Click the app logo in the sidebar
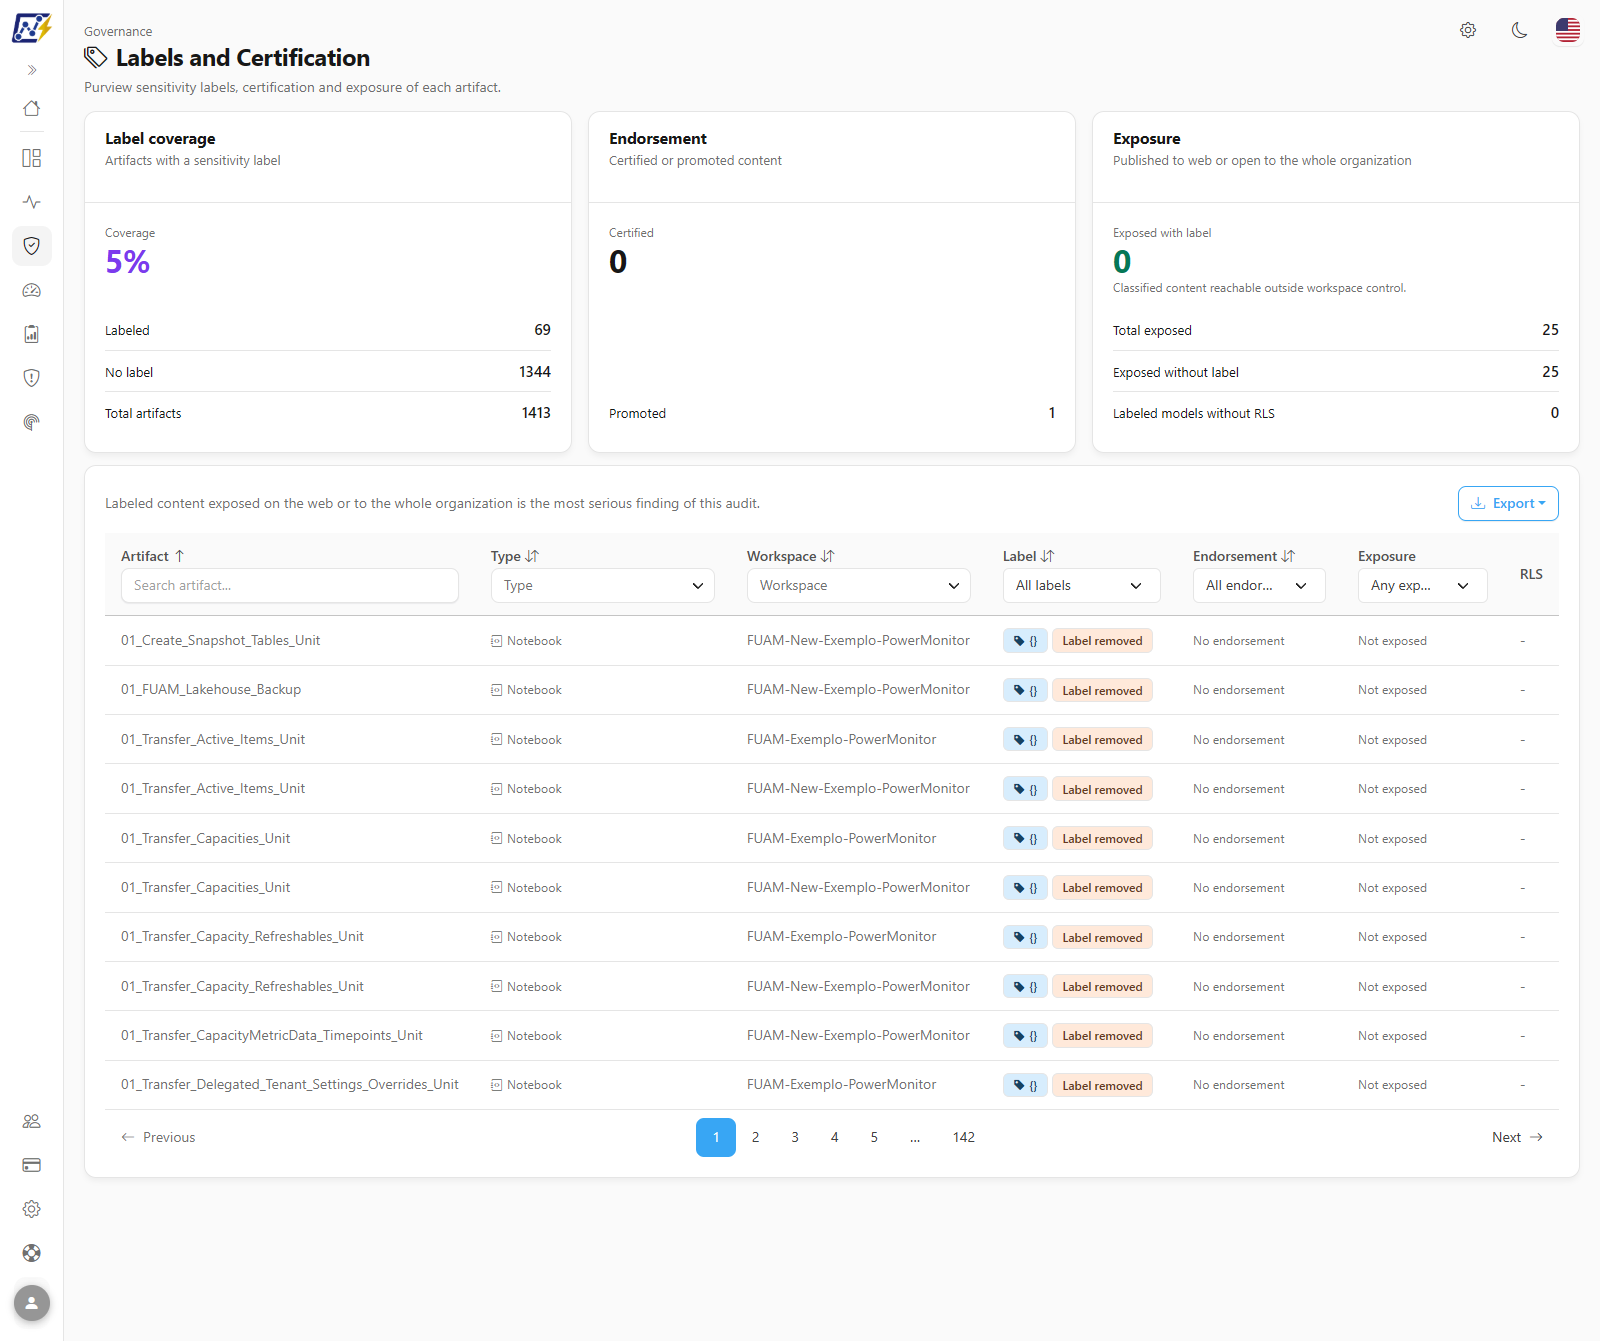 pos(32,28)
